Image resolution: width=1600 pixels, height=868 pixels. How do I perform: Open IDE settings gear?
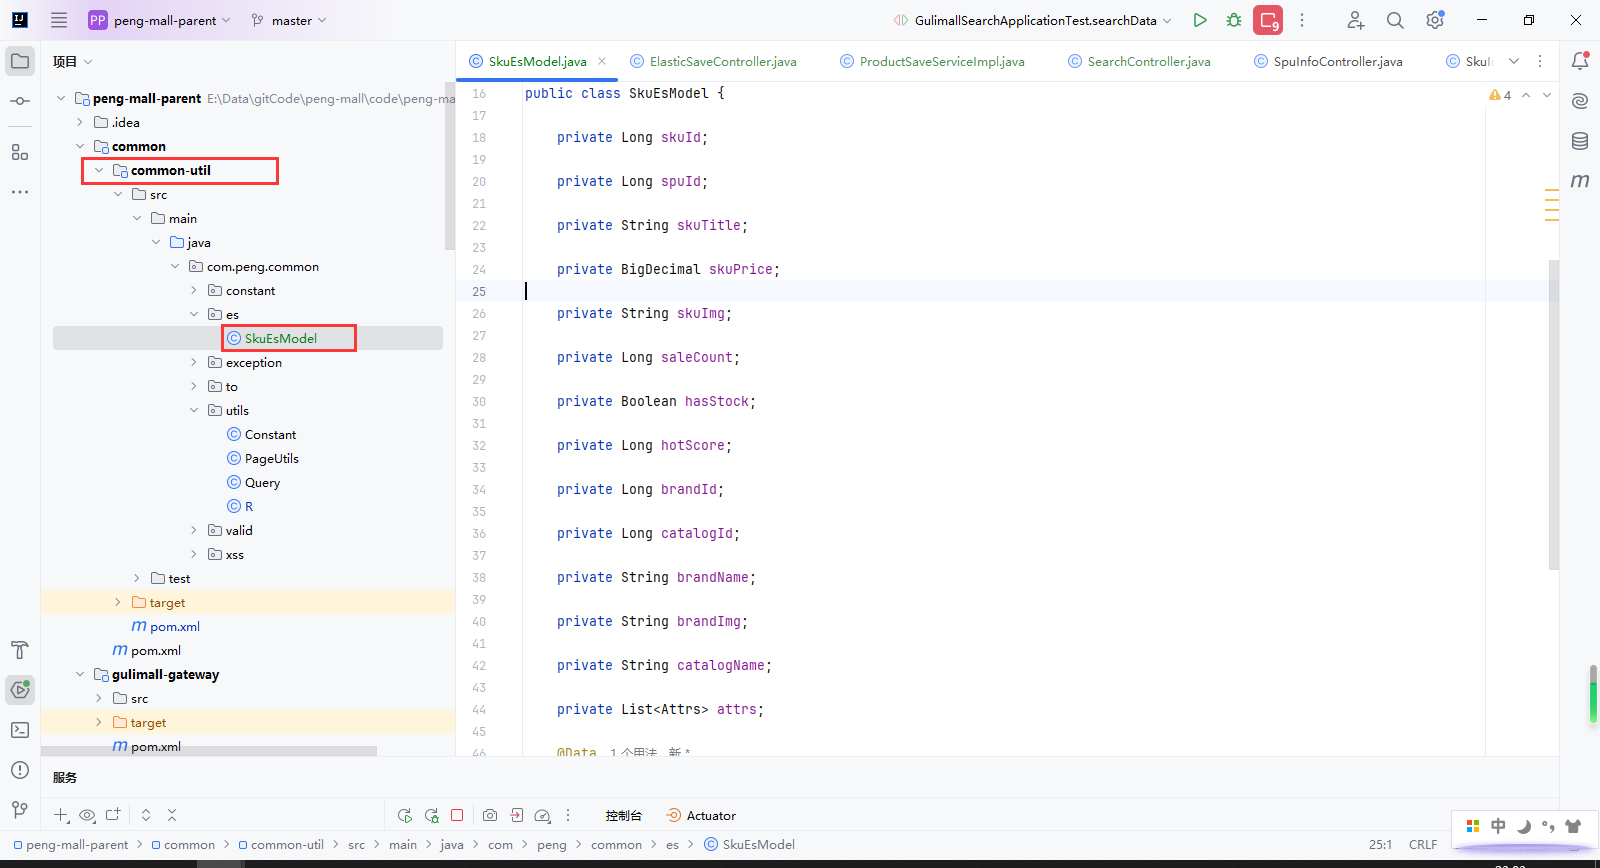(x=1435, y=20)
